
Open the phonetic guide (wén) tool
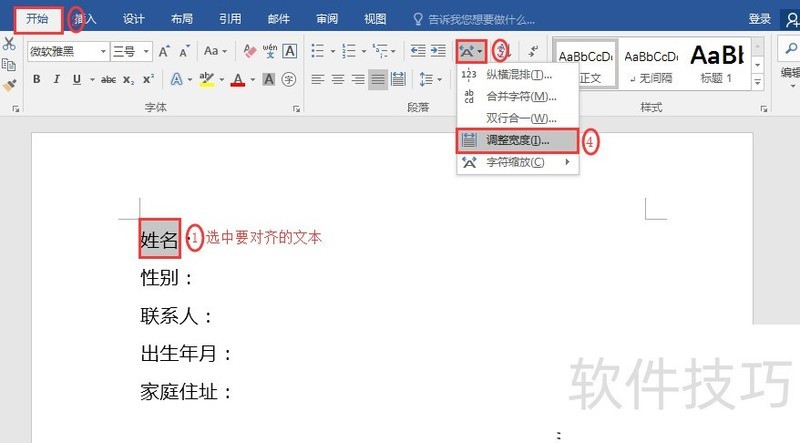click(x=270, y=51)
